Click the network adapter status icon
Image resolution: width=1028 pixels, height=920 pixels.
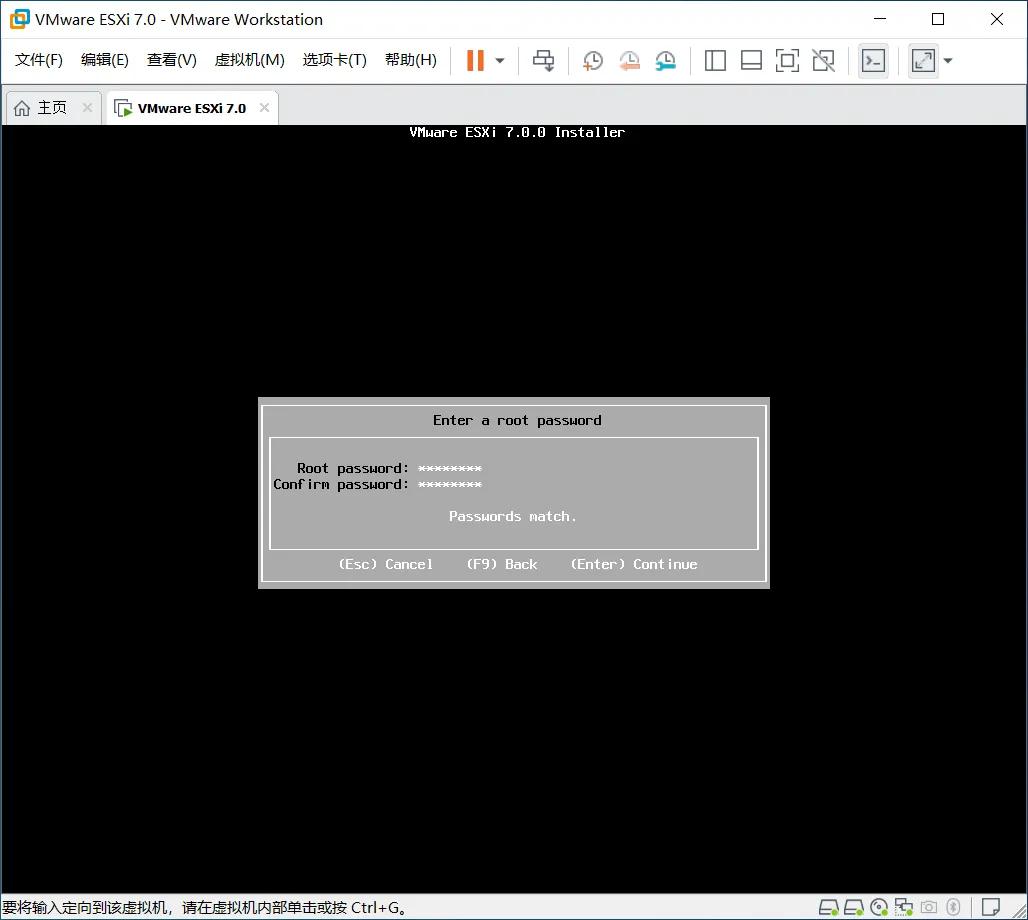[x=902, y=907]
